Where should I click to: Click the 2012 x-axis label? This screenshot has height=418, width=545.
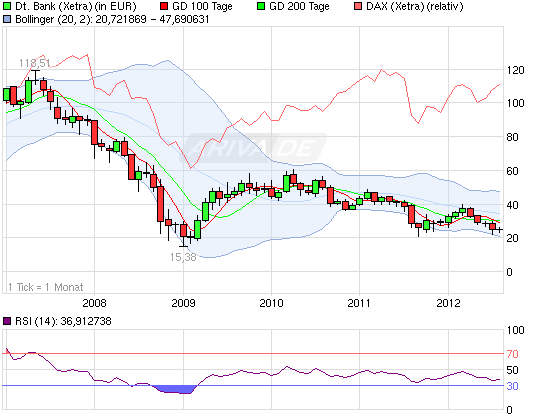pos(448,303)
